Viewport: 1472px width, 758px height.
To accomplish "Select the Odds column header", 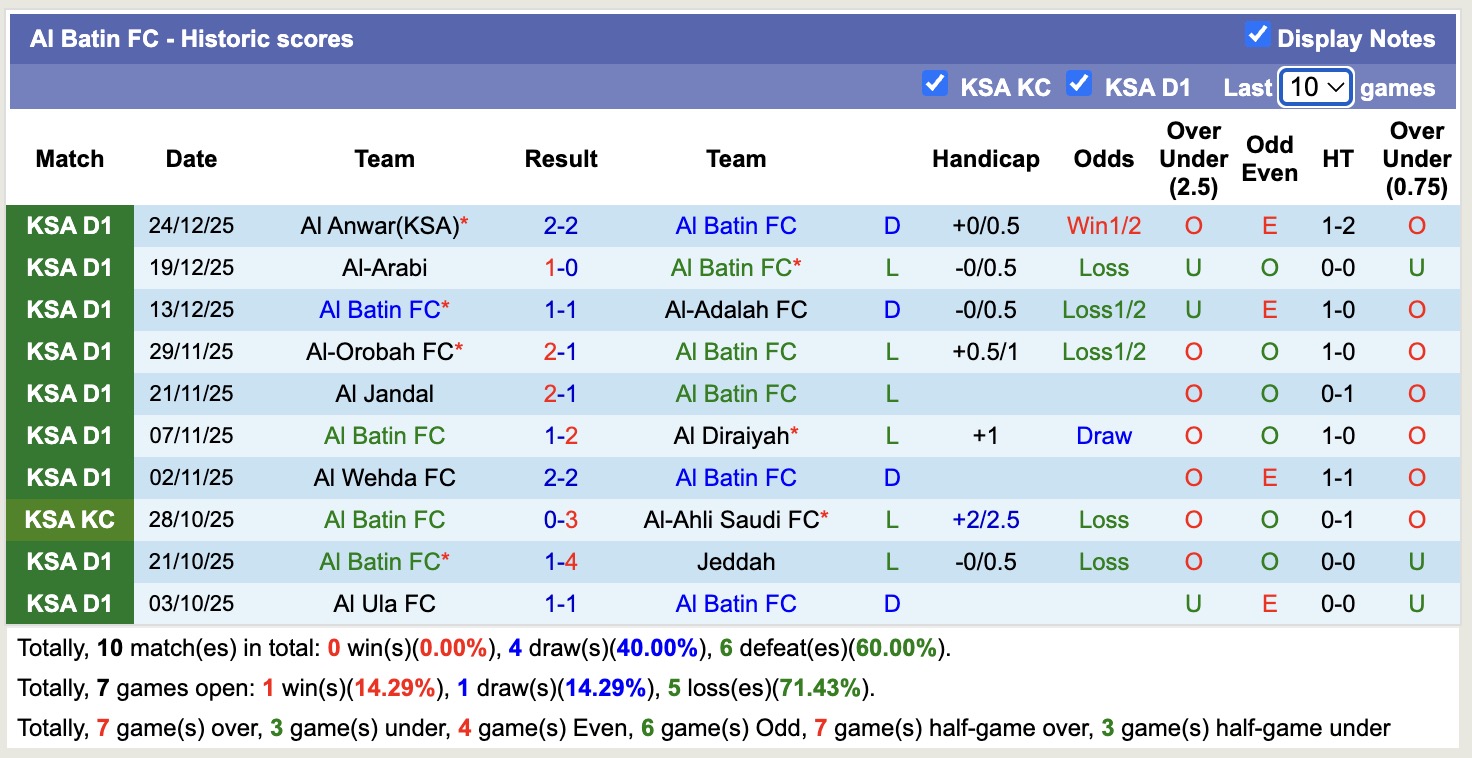I will [x=1103, y=158].
